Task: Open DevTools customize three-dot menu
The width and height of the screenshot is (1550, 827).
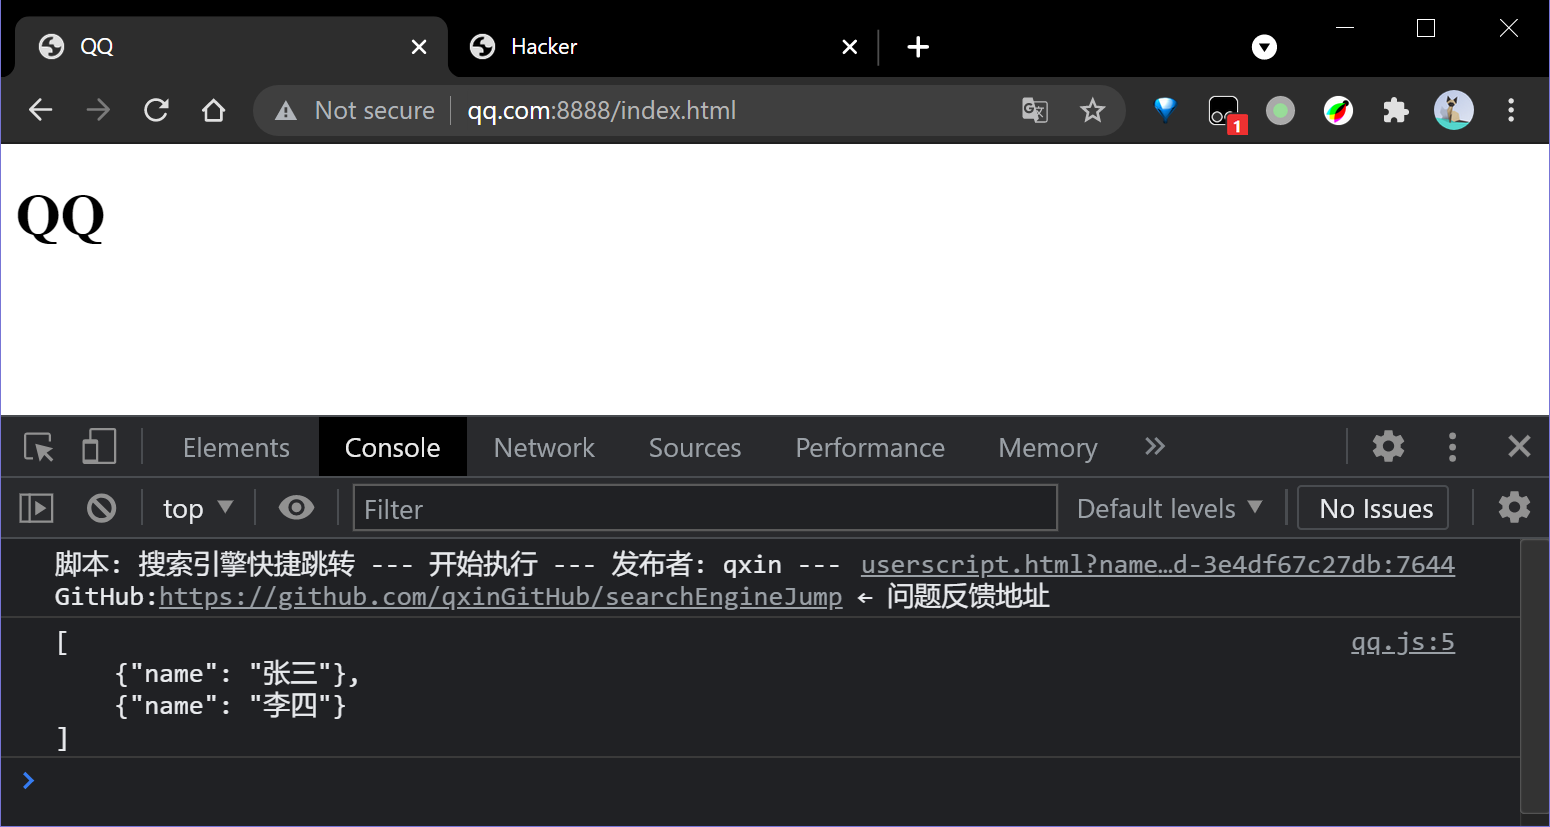Action: (1452, 446)
